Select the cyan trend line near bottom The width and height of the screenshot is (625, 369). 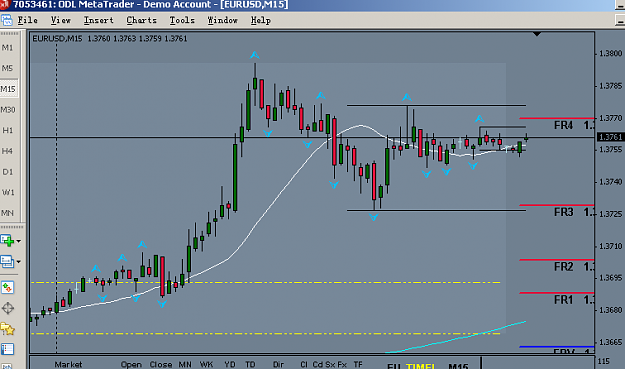point(456,337)
